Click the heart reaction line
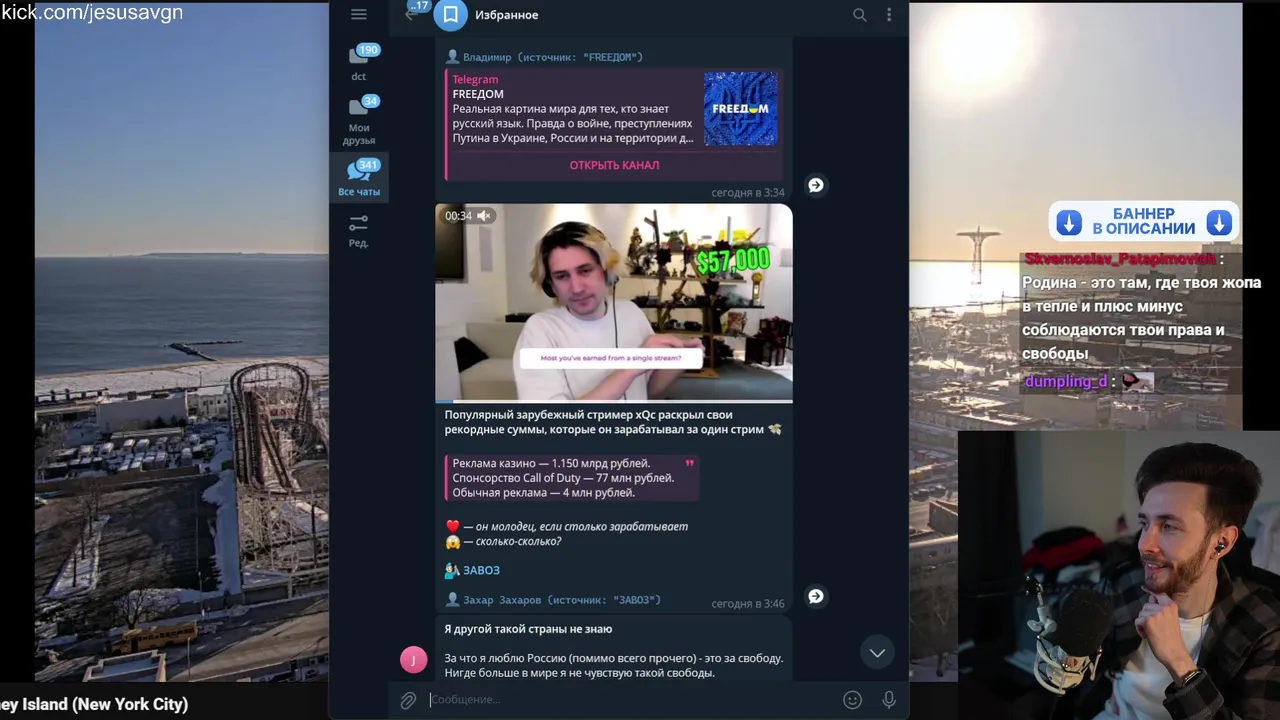Image resolution: width=1280 pixels, height=720 pixels. point(567,526)
